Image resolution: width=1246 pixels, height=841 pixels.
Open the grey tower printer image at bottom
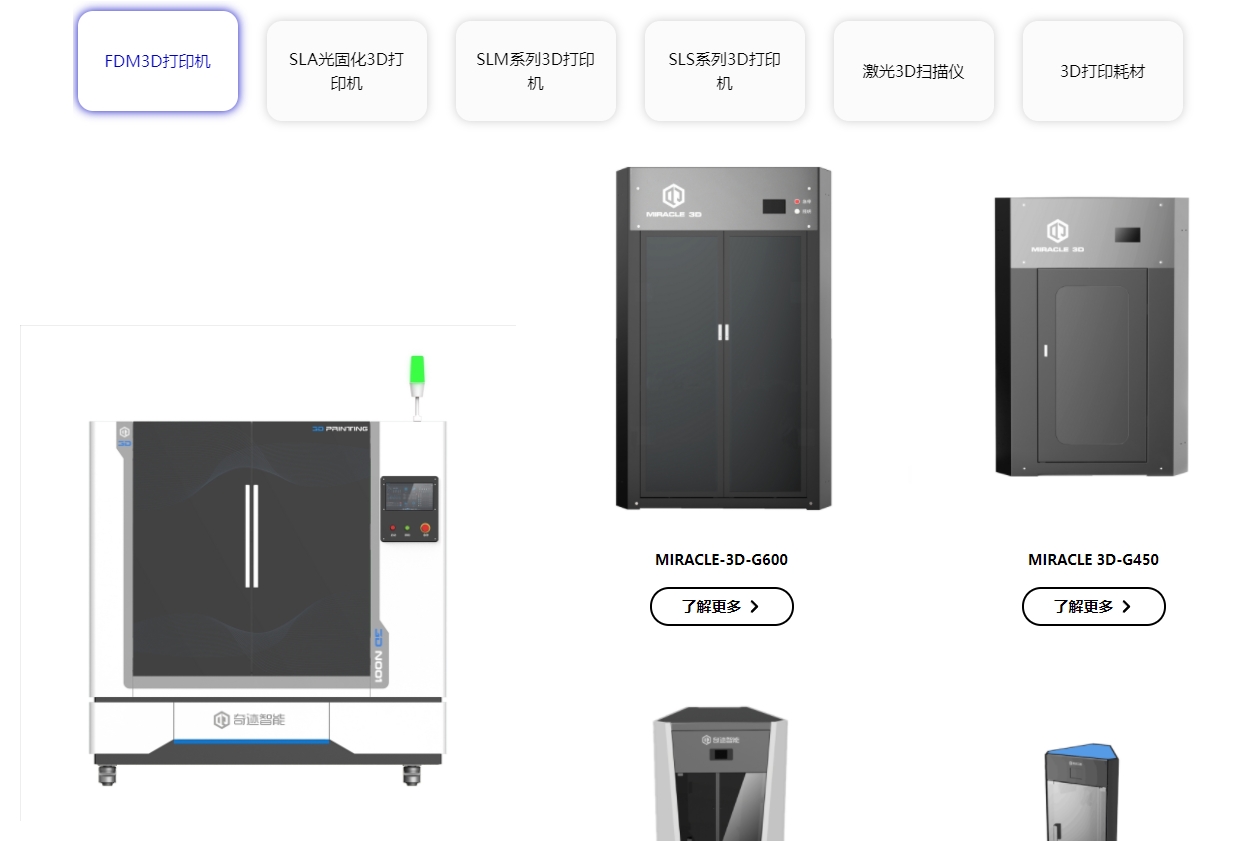pyautogui.click(x=721, y=773)
